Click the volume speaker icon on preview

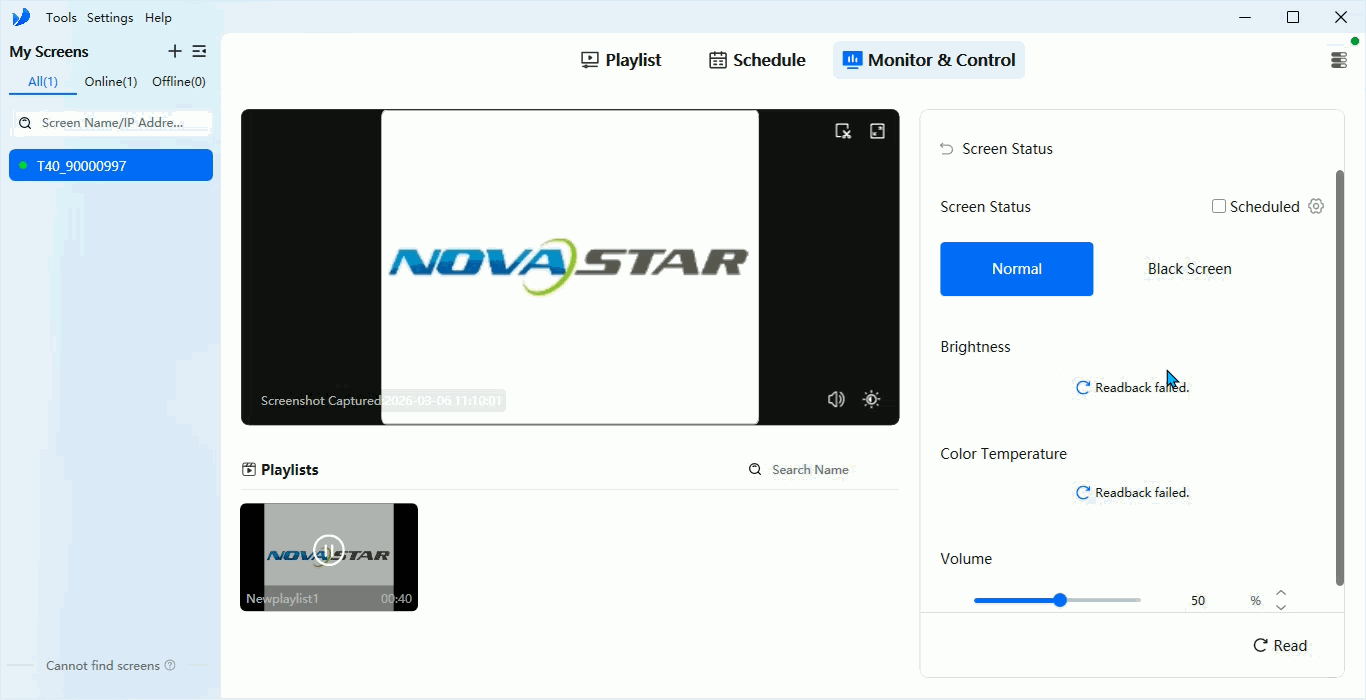[x=836, y=400]
